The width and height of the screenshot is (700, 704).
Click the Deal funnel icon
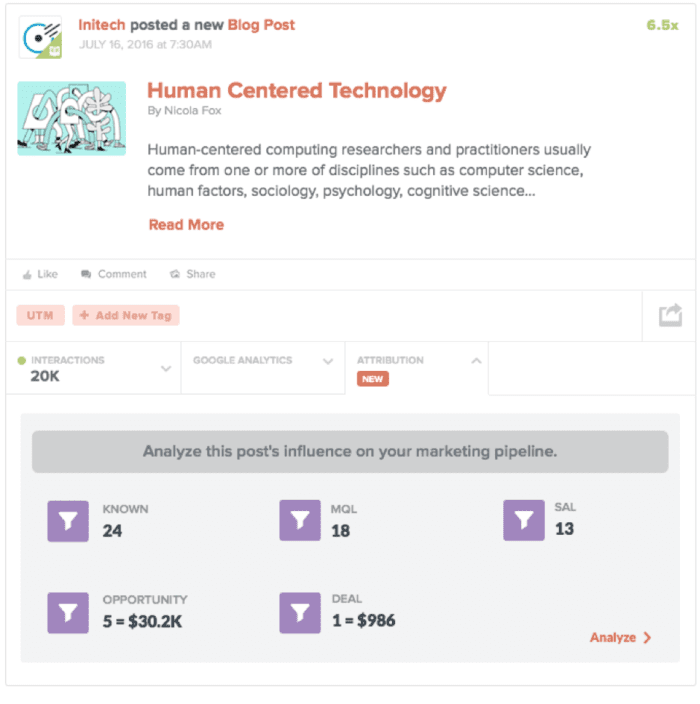click(x=300, y=612)
